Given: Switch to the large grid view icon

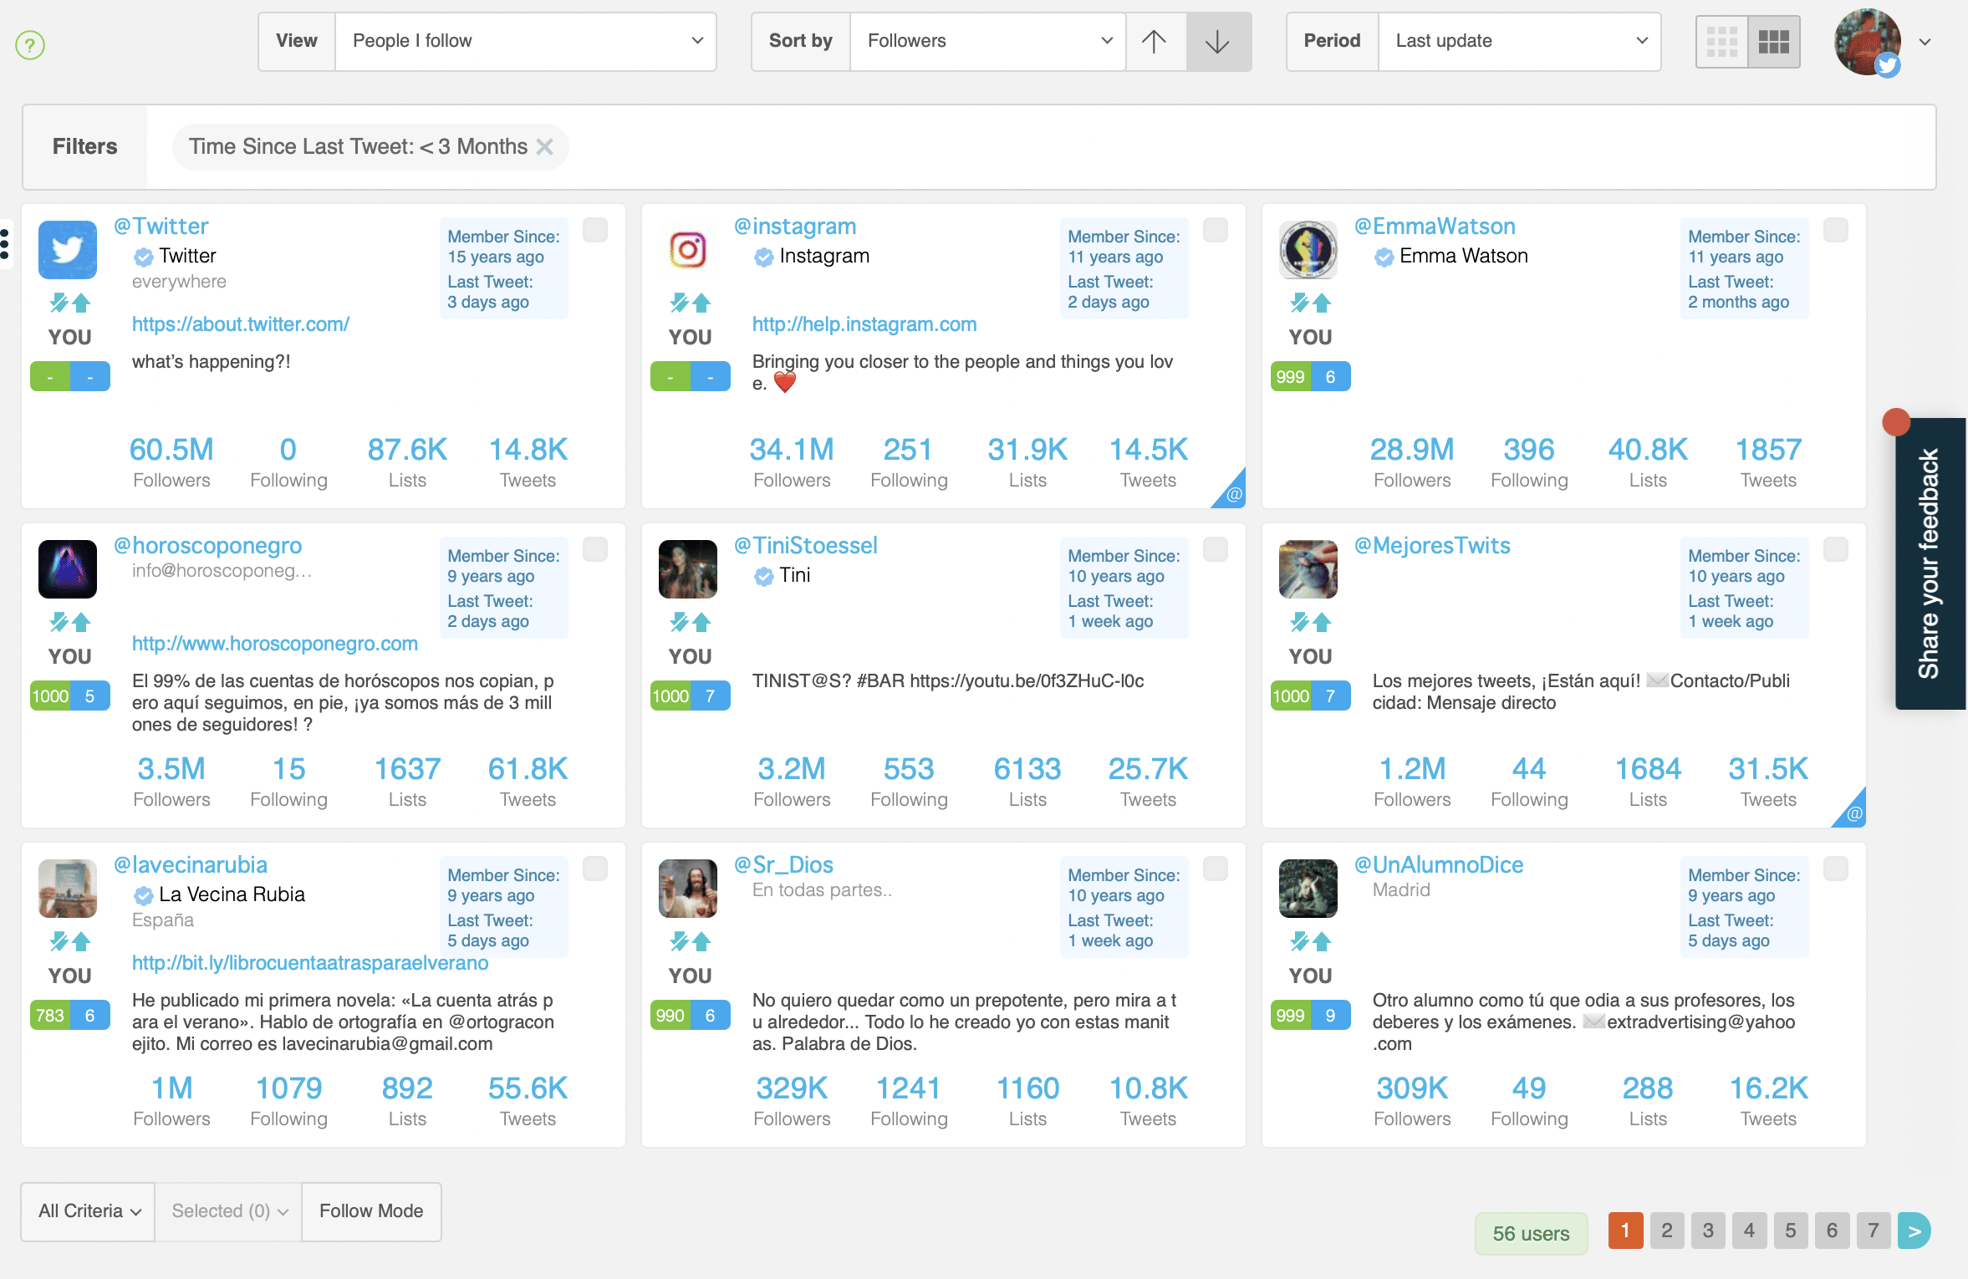Looking at the screenshot, I should [1774, 41].
